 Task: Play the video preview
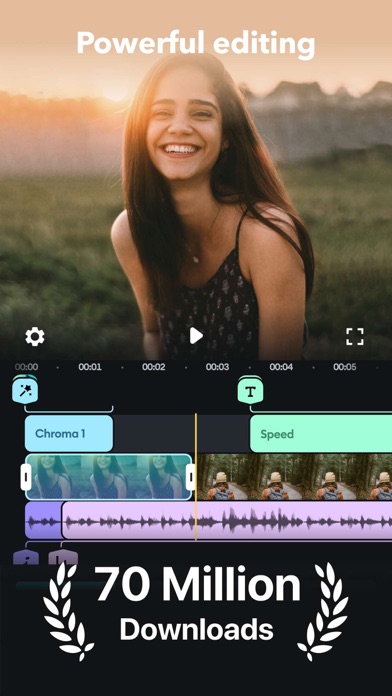point(196,336)
